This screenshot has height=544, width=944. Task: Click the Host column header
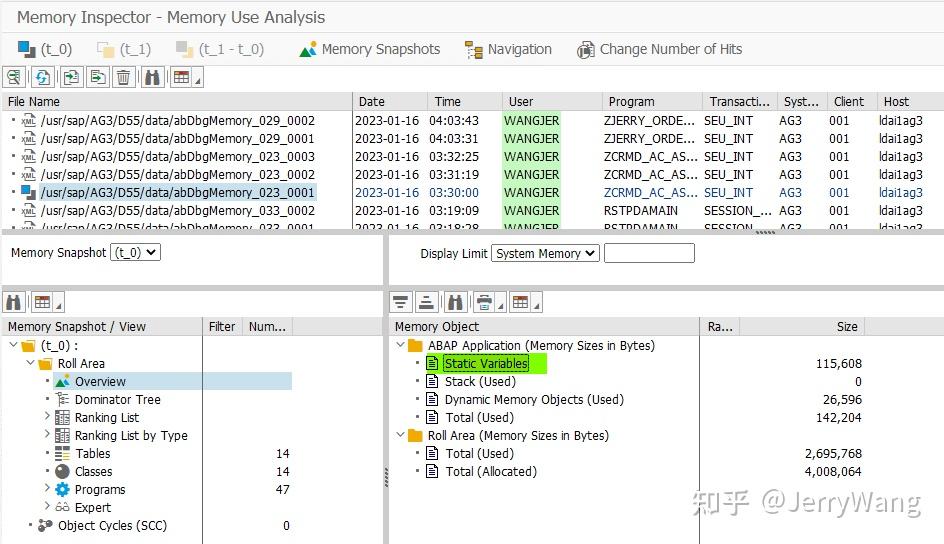coord(910,102)
